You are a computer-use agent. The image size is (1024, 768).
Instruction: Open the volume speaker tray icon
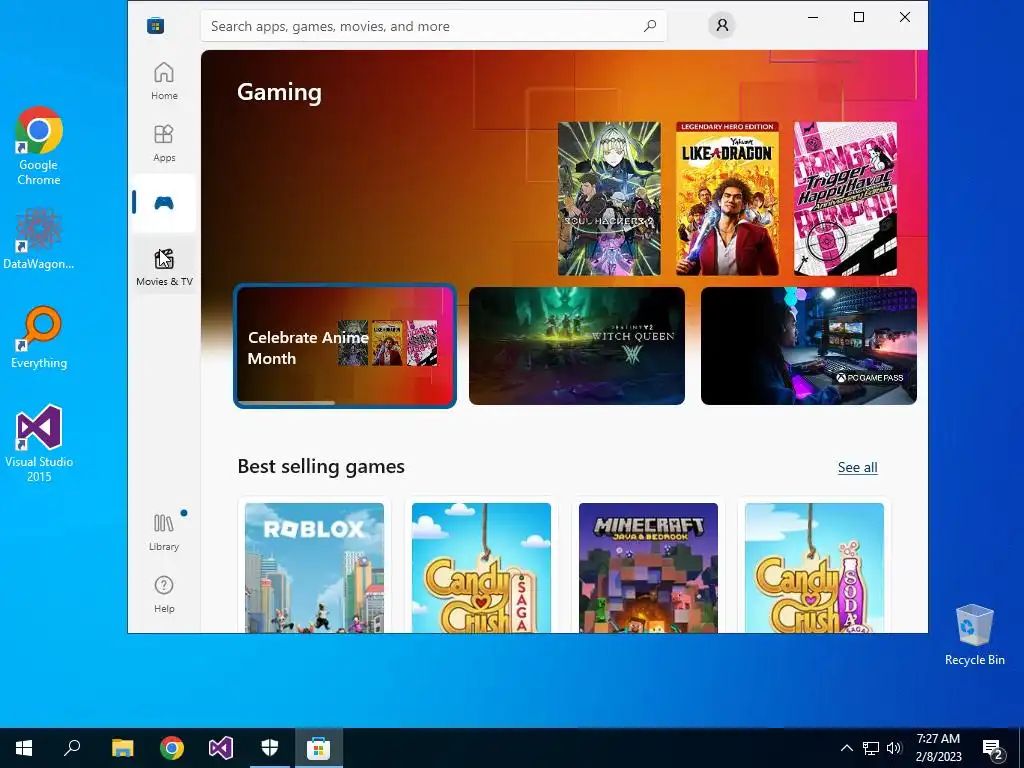[x=894, y=748]
